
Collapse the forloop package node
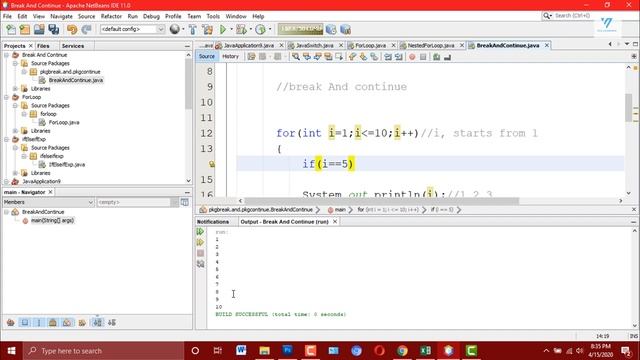[24, 114]
